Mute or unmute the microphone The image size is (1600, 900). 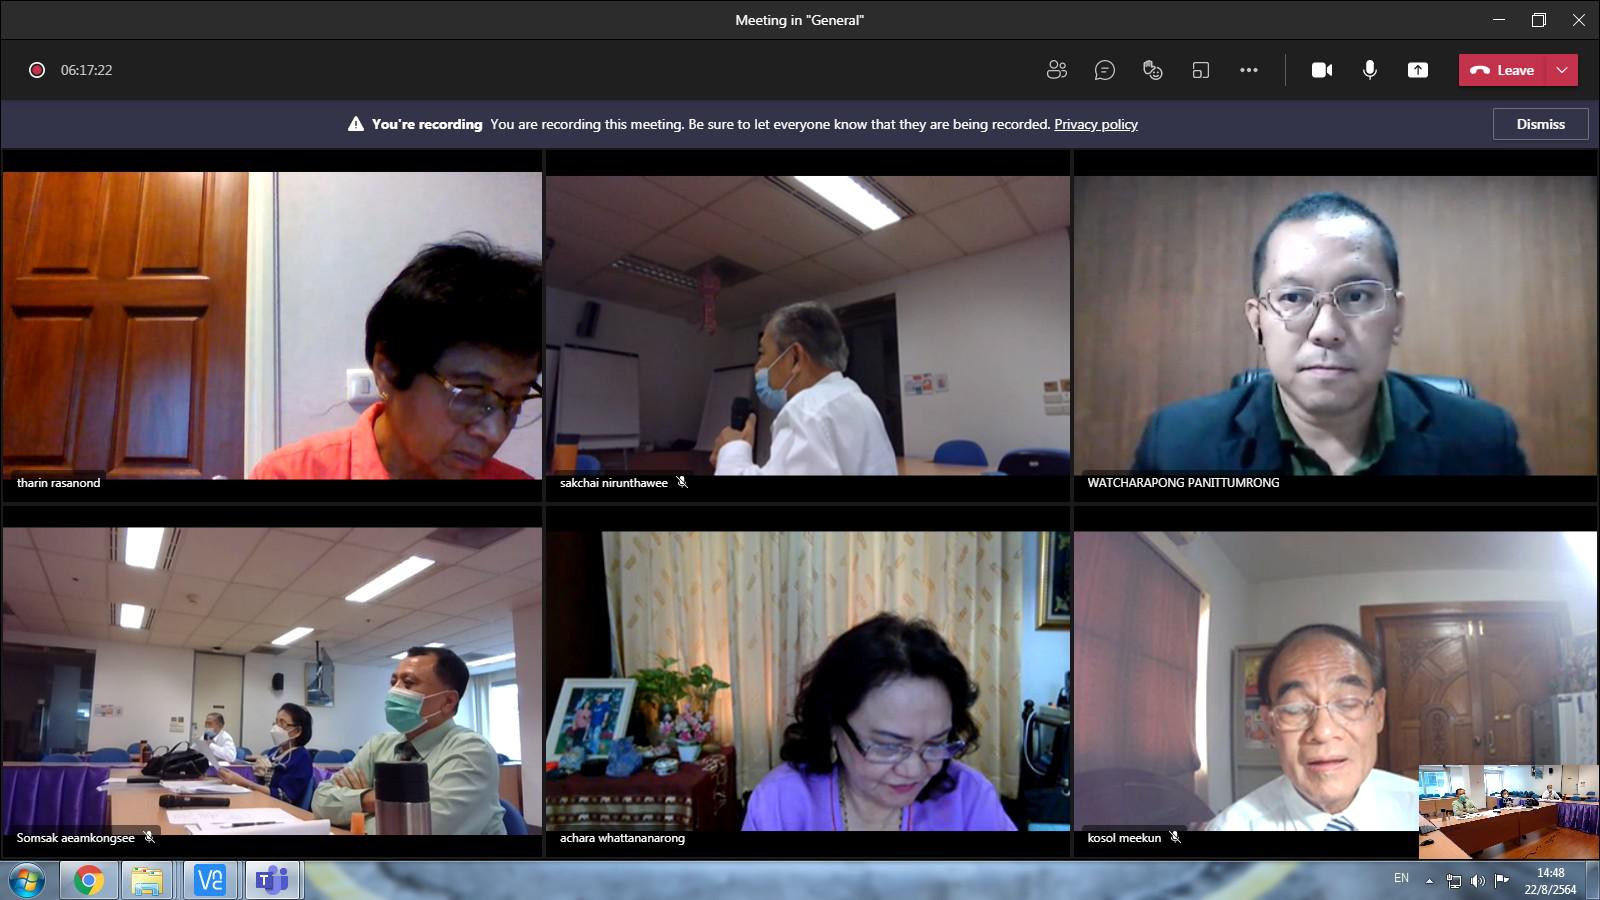coord(1370,70)
